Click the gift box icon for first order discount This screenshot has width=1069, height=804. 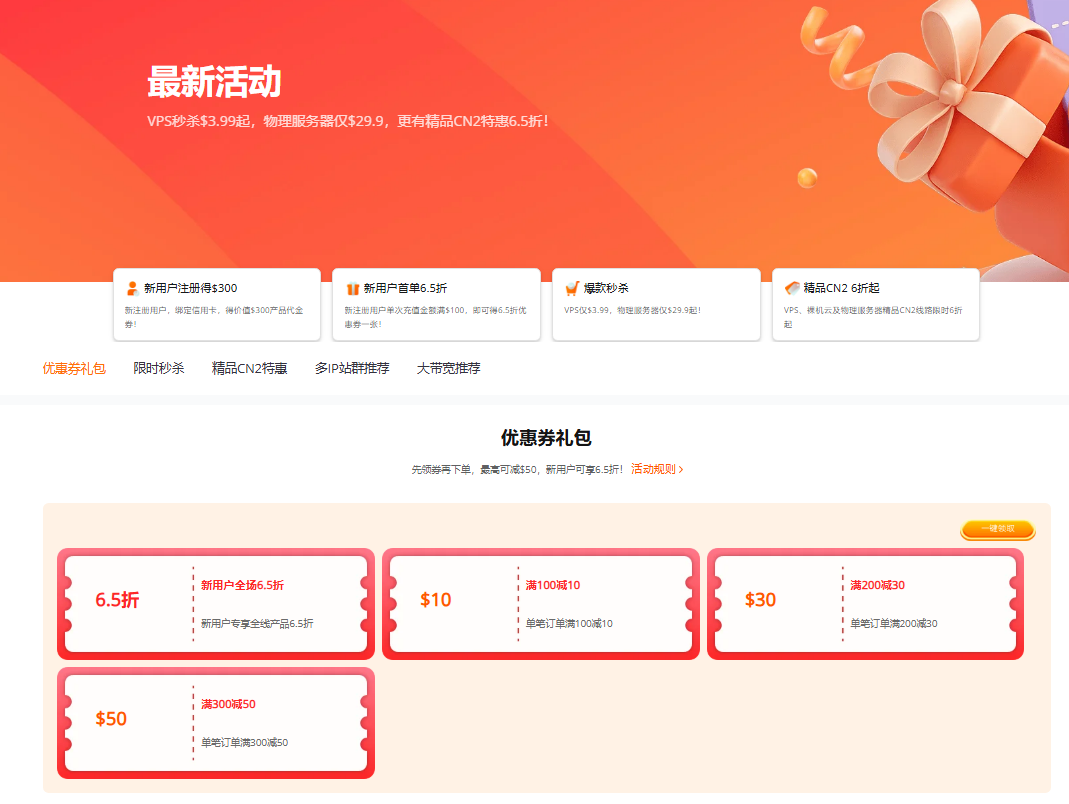coord(352,288)
